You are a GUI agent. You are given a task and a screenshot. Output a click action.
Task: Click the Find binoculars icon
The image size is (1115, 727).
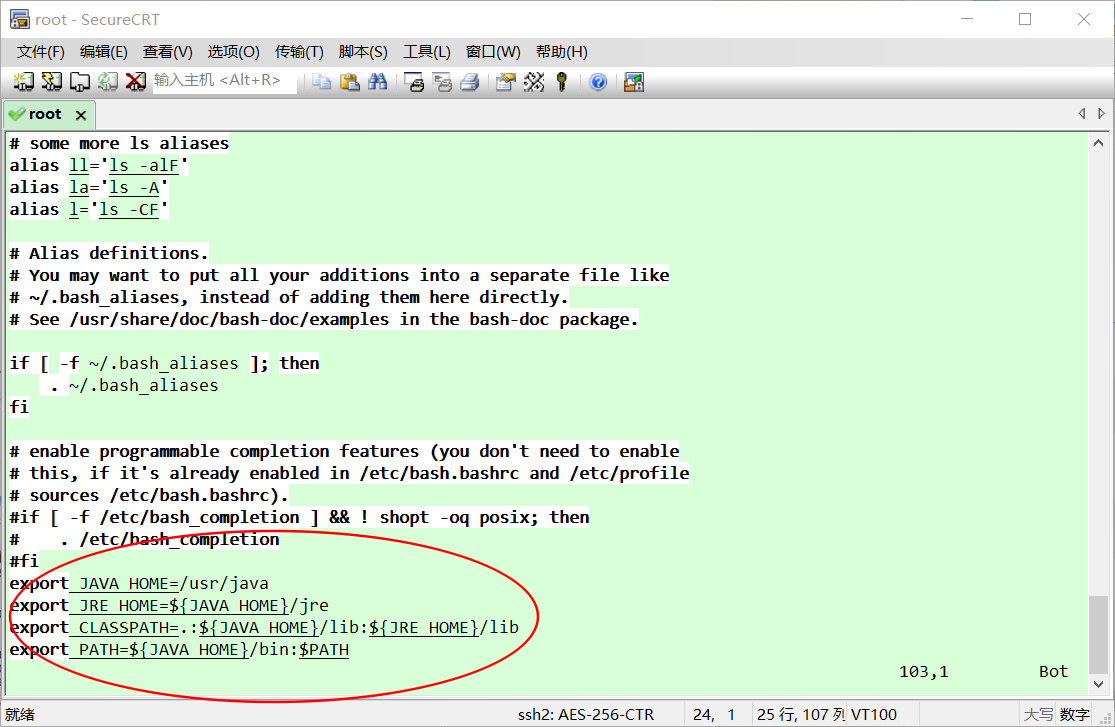pos(378,82)
